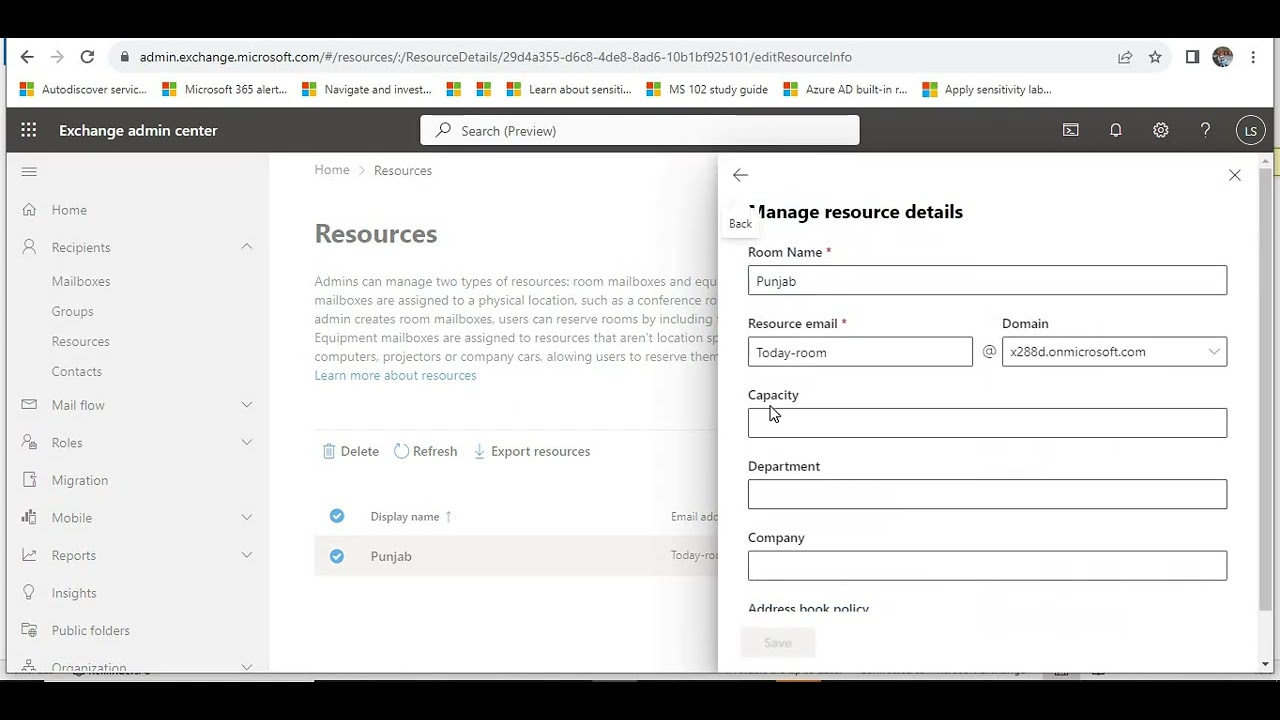Open the Autodiscover service bookmark

(83, 89)
